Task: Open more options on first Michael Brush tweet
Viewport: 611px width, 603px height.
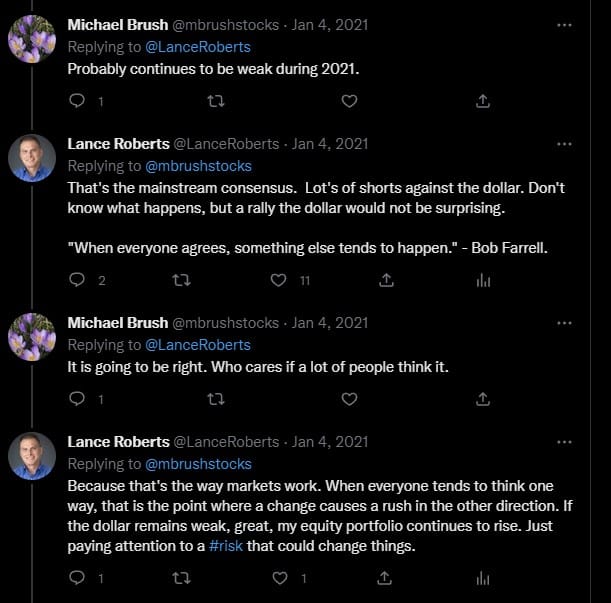Action: (564, 24)
